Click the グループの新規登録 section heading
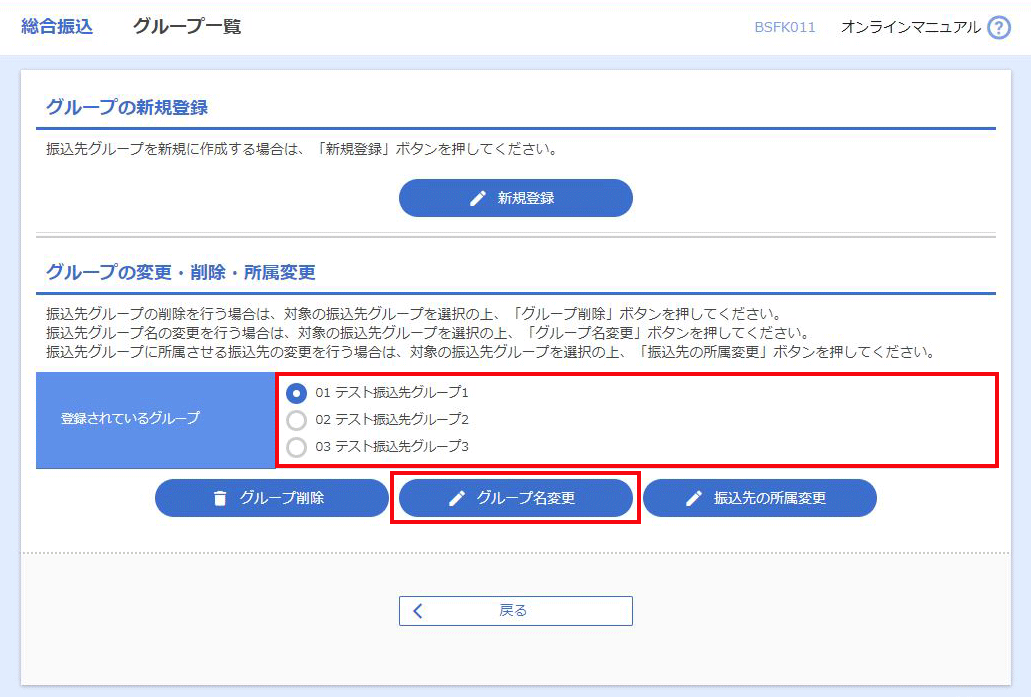 coord(127,107)
